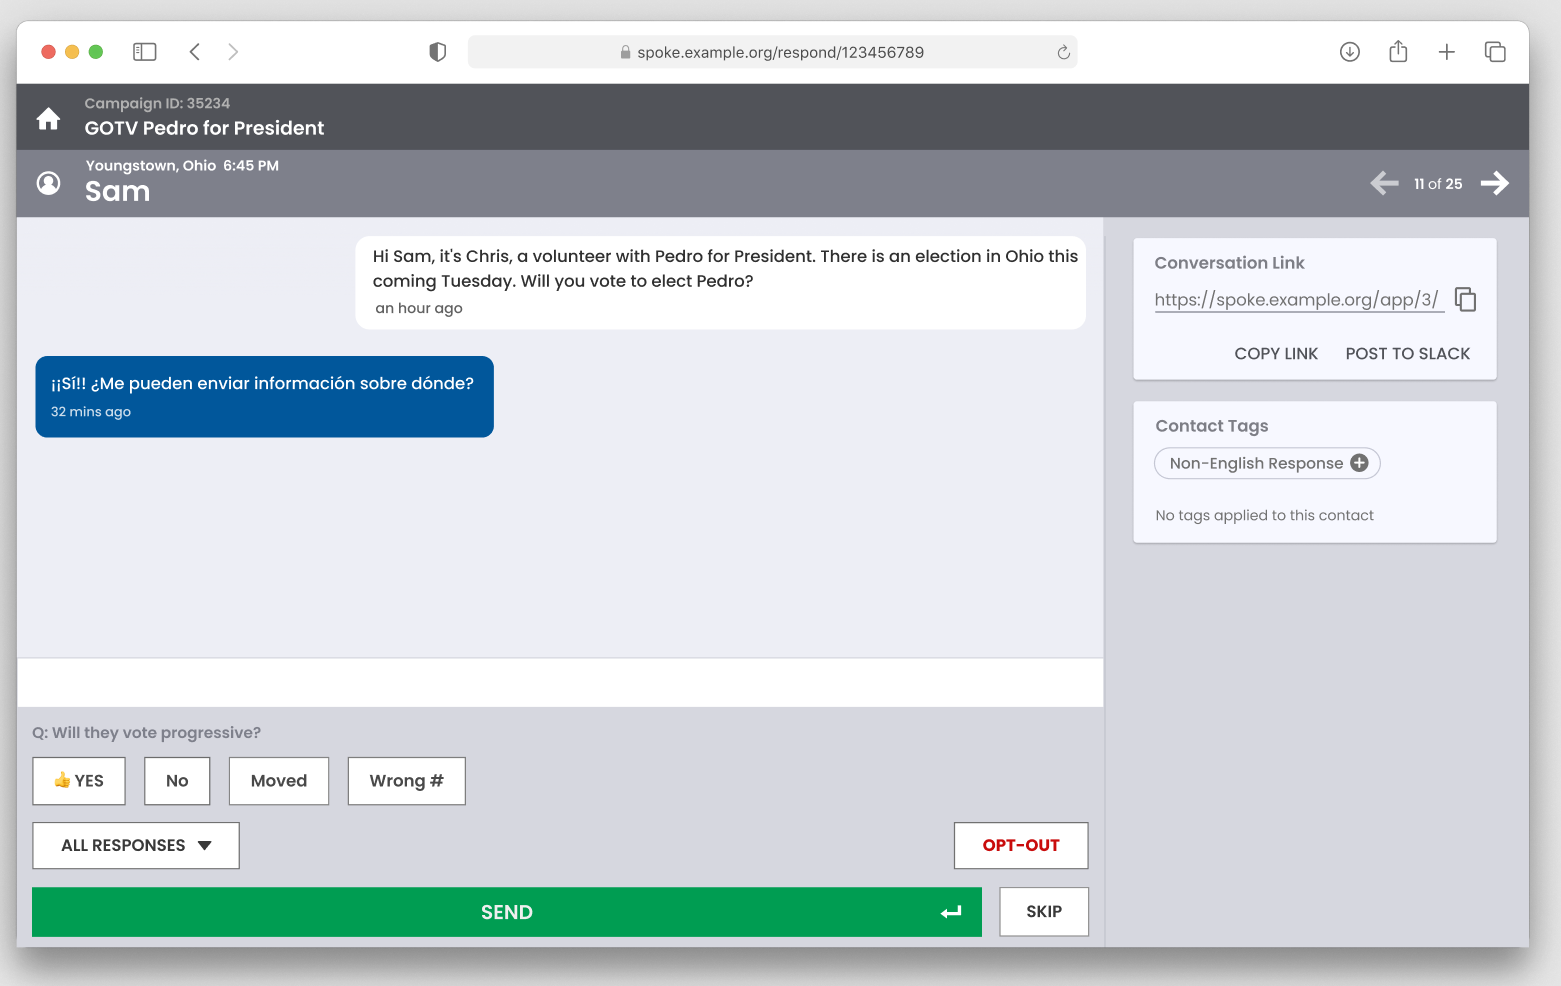Mark contact as Moved
Screen dimensions: 1561x986
click(x=279, y=781)
